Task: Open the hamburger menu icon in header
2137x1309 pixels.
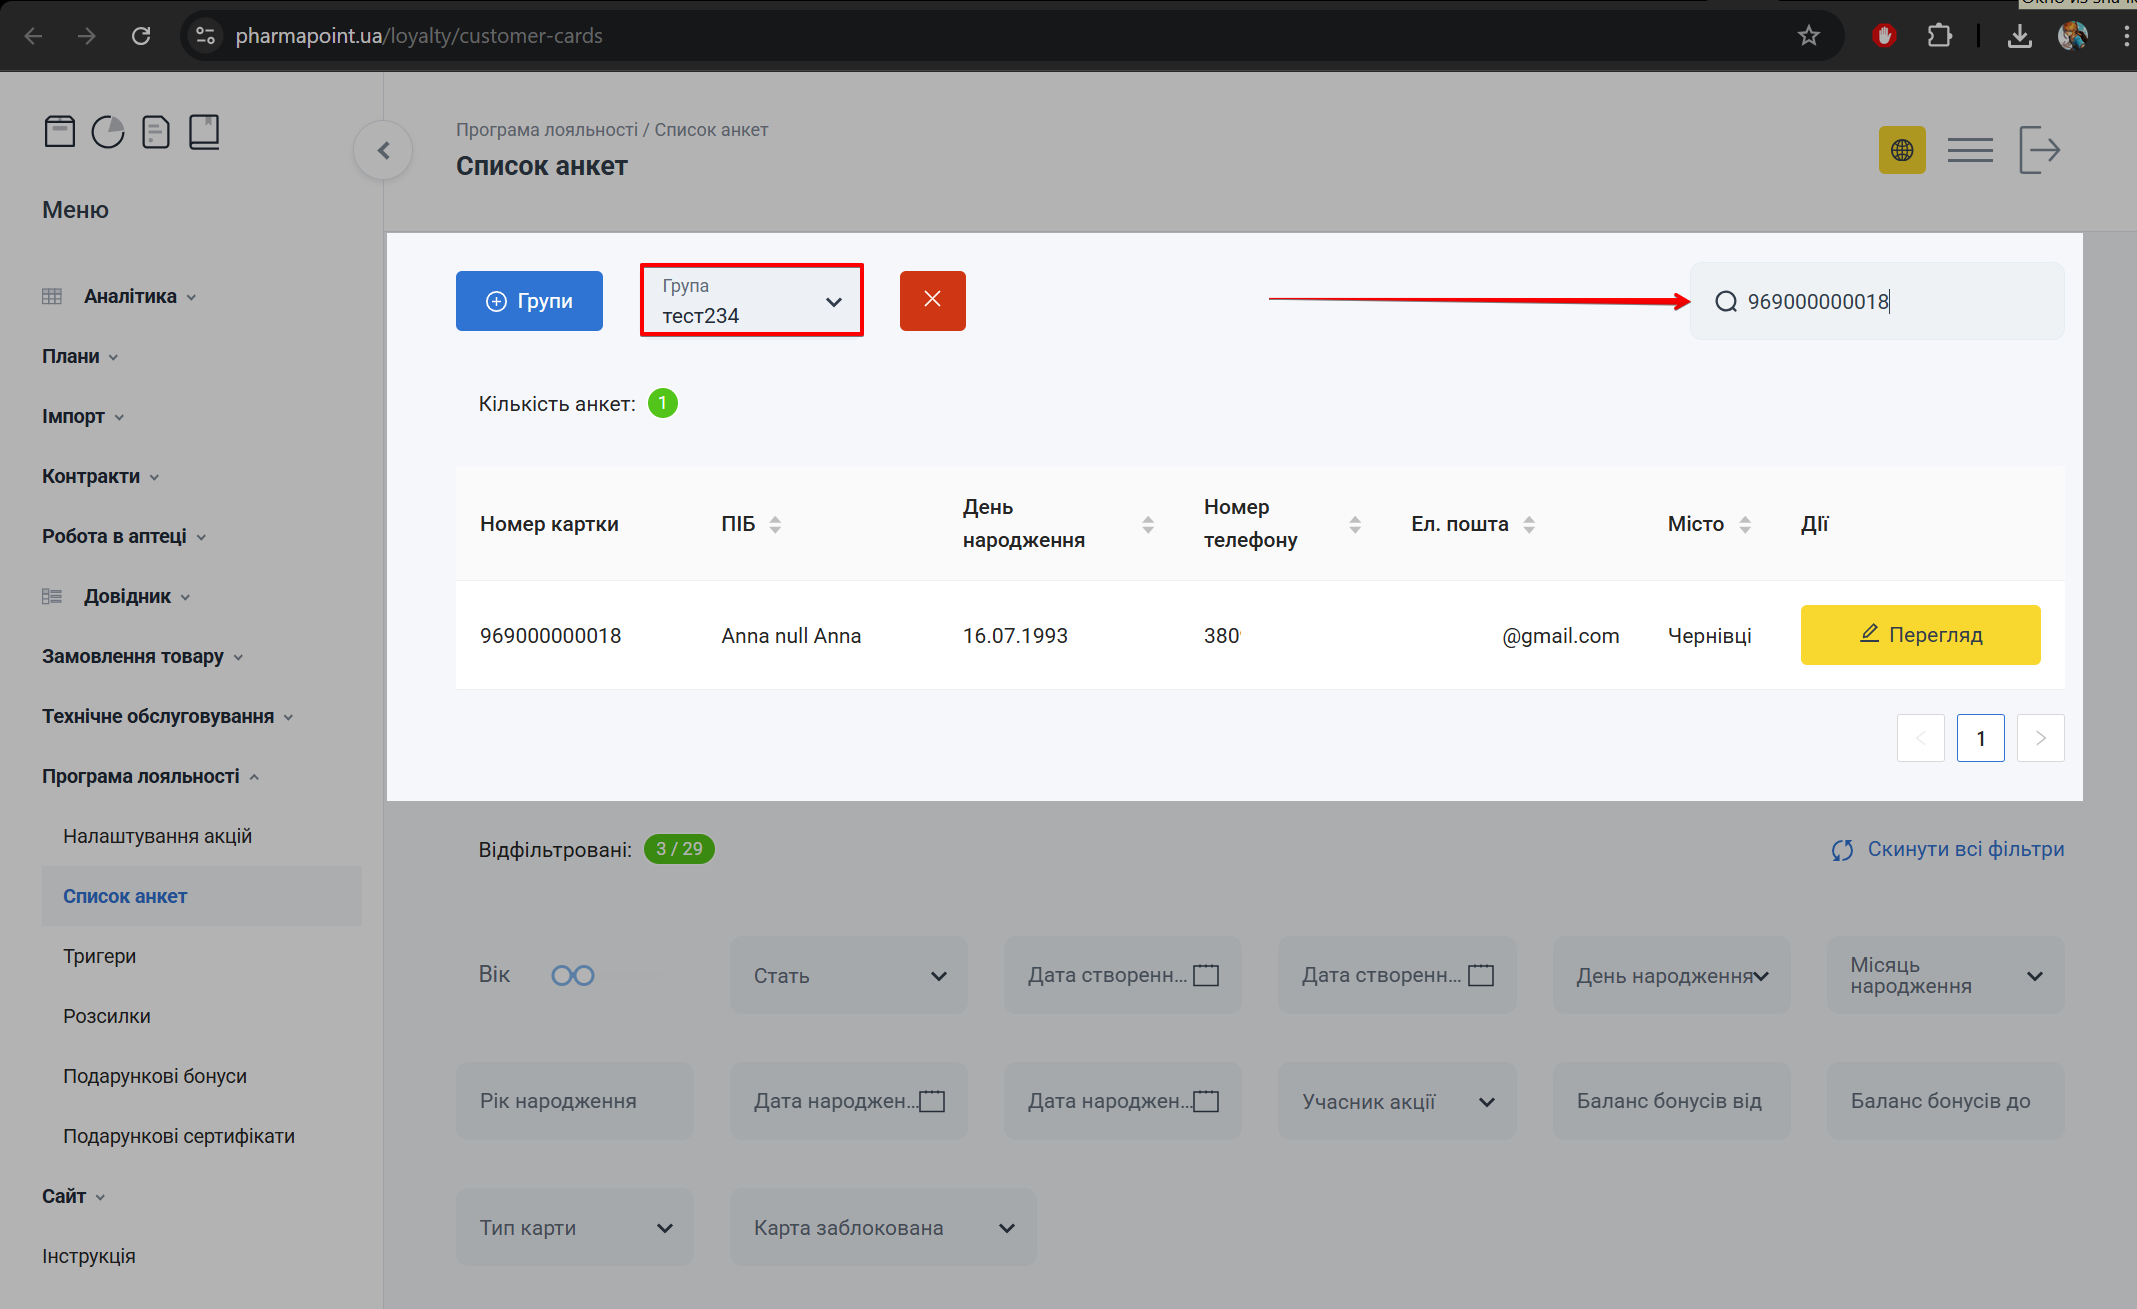Action: [1970, 151]
